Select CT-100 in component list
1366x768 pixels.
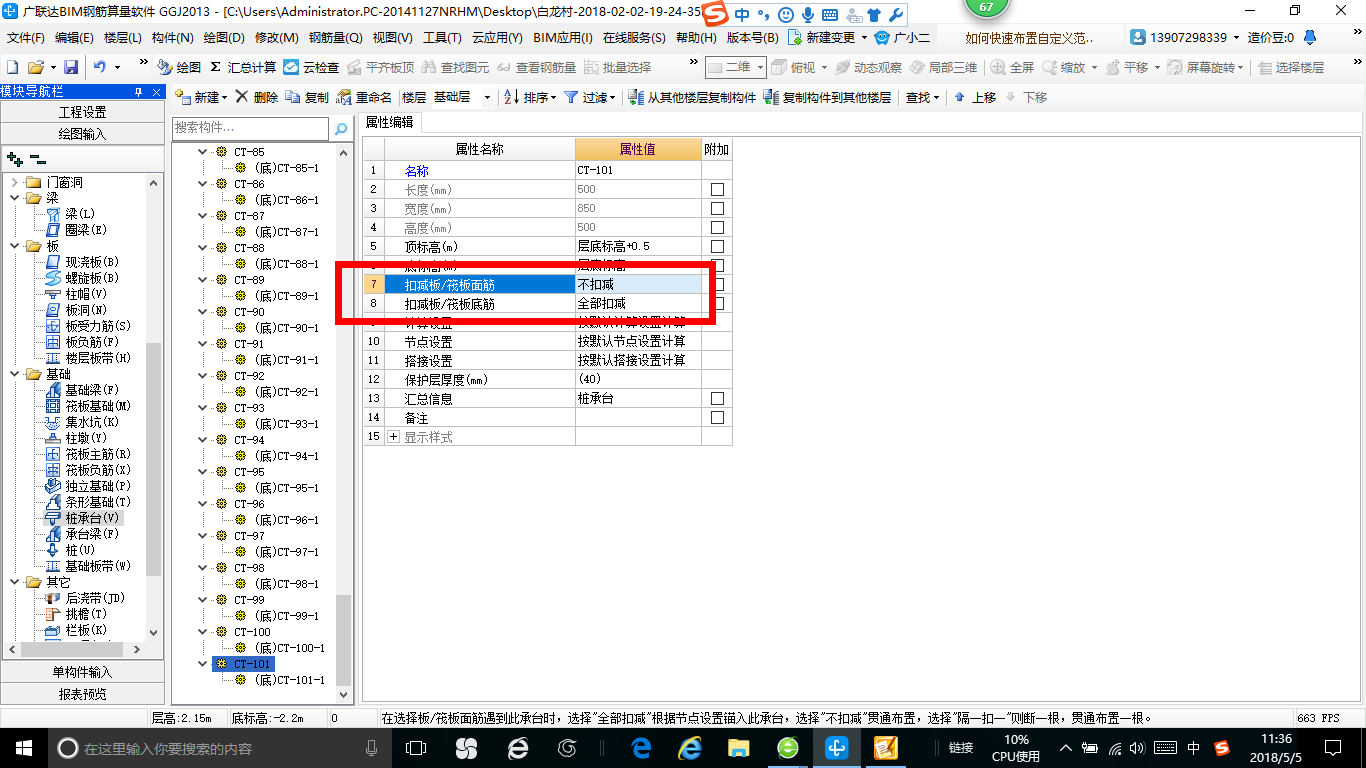click(252, 632)
